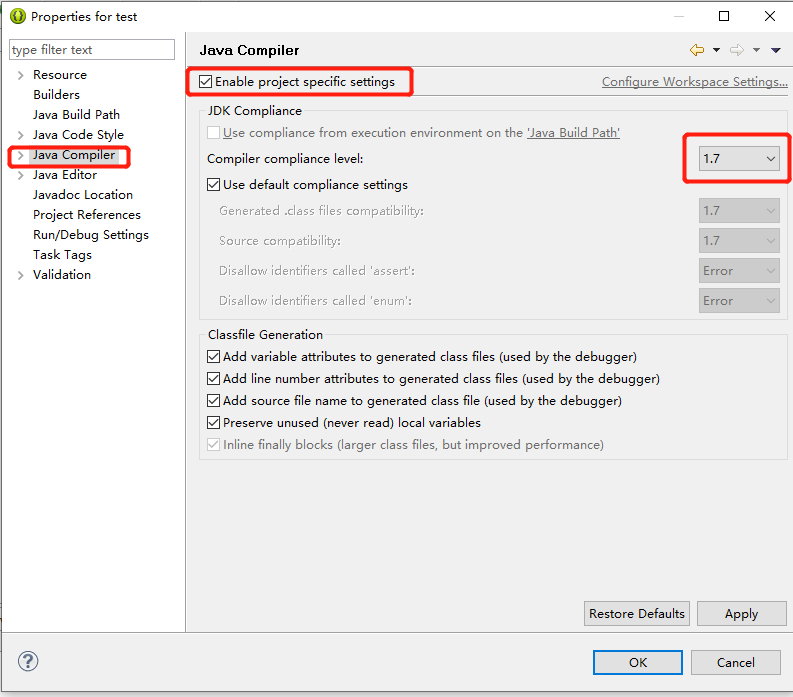Click the type filter text field
Image resolution: width=793 pixels, height=697 pixels.
tap(92, 50)
